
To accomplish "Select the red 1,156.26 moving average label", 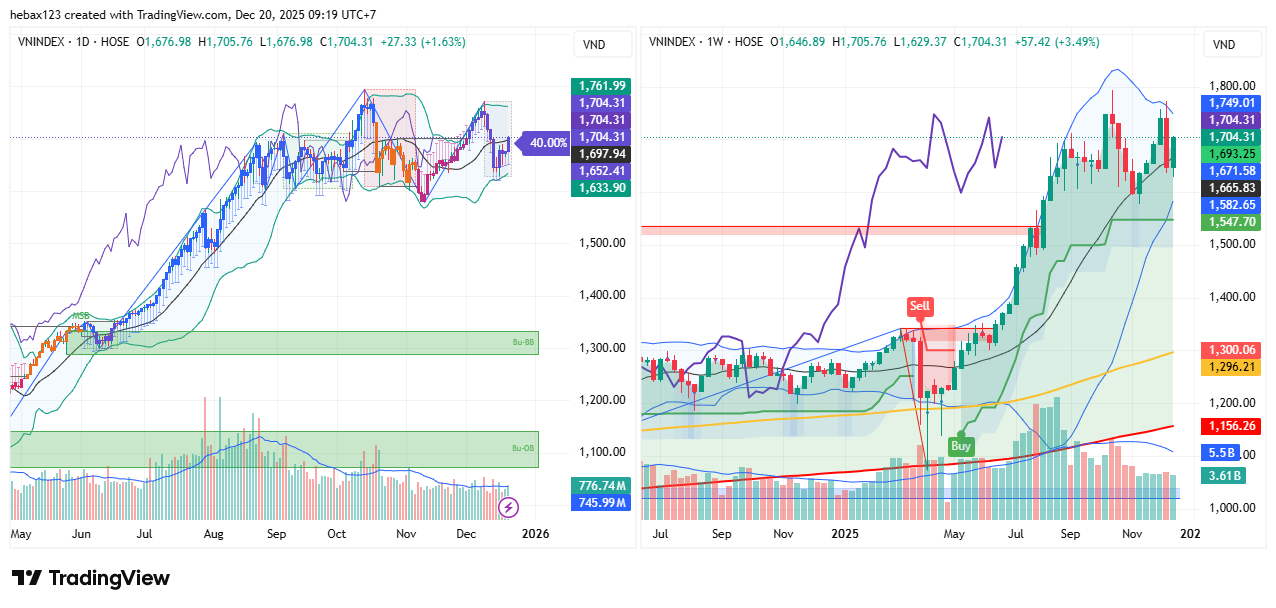I will click(1230, 426).
